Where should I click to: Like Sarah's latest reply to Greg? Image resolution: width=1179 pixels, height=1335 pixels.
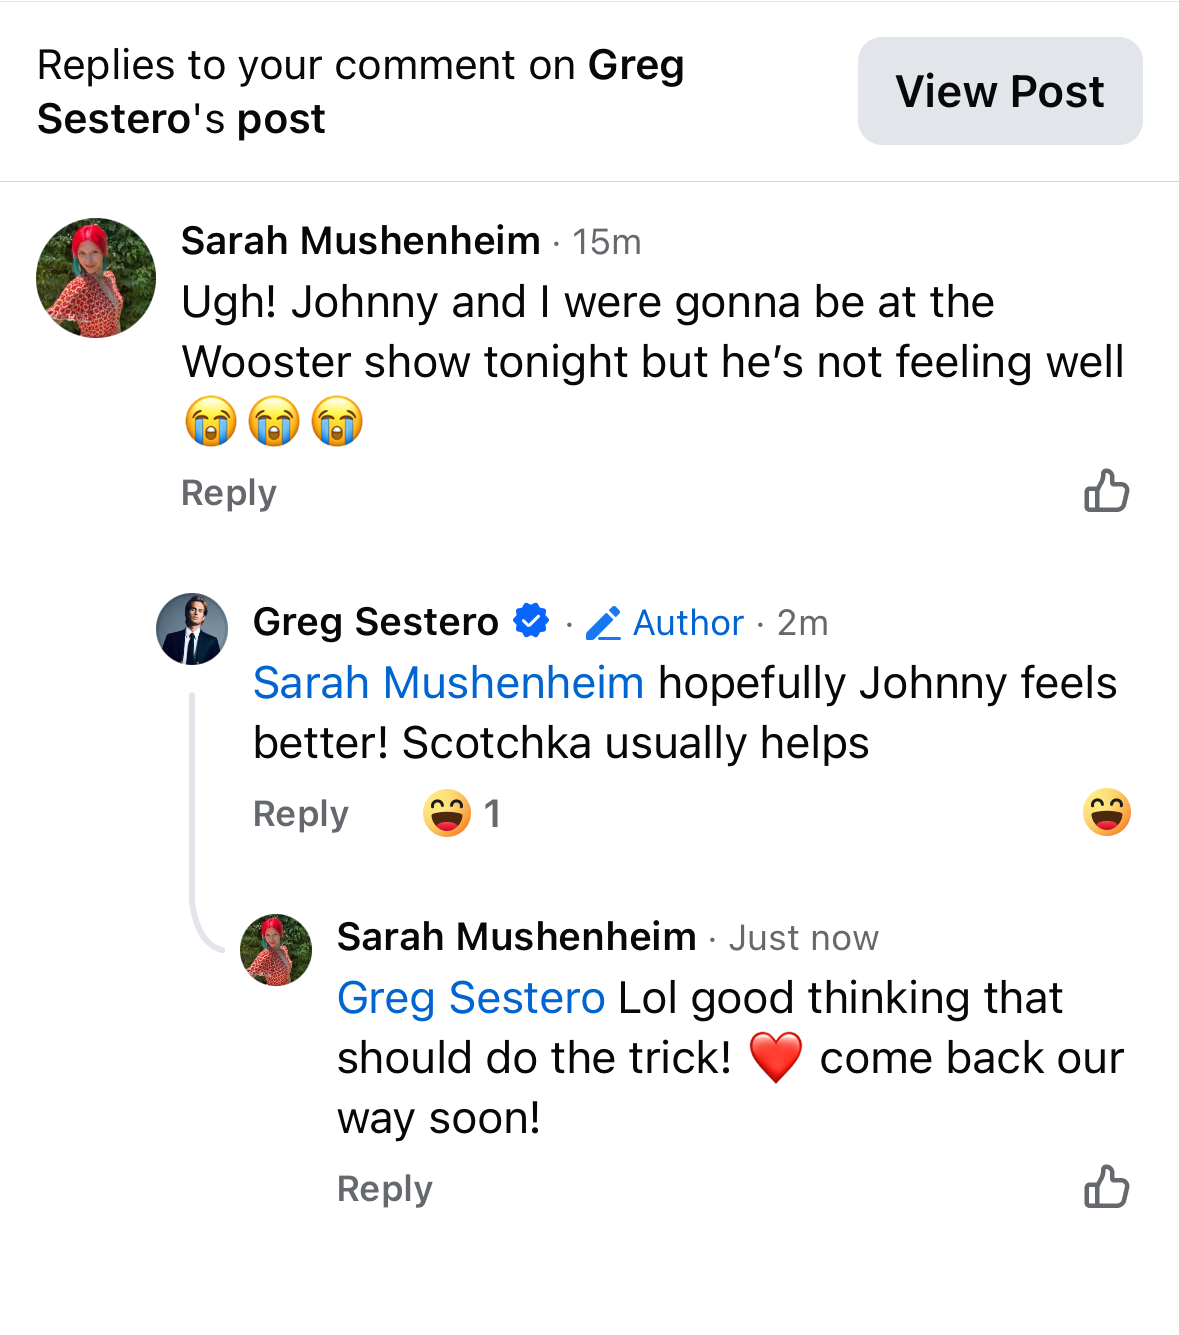click(1106, 1187)
